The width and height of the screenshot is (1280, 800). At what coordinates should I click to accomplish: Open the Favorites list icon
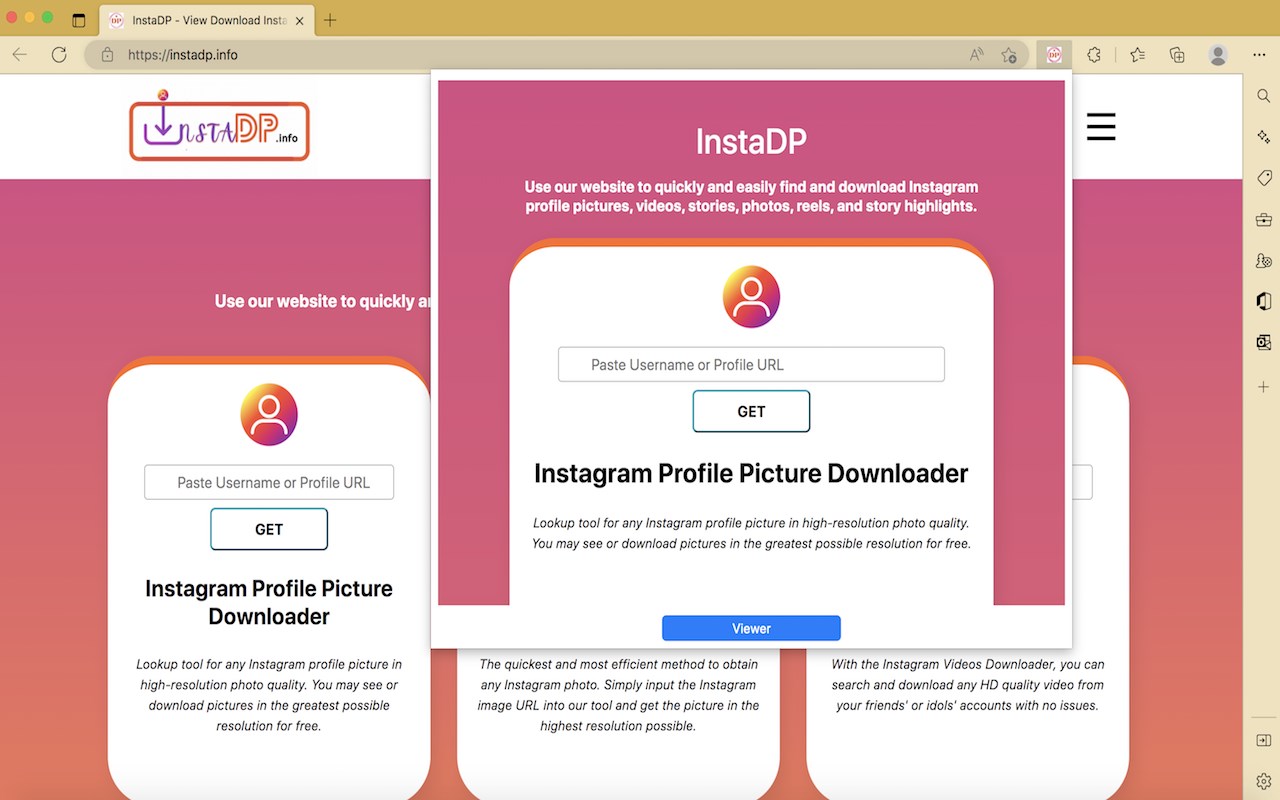click(1137, 55)
